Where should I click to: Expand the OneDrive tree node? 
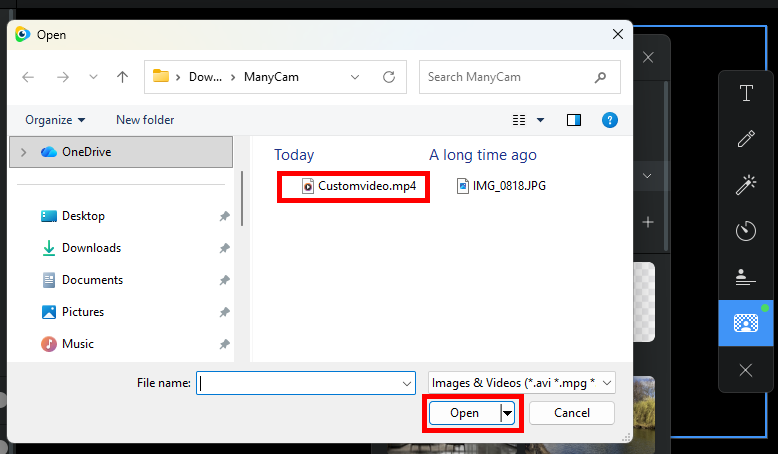pyautogui.click(x=24, y=152)
